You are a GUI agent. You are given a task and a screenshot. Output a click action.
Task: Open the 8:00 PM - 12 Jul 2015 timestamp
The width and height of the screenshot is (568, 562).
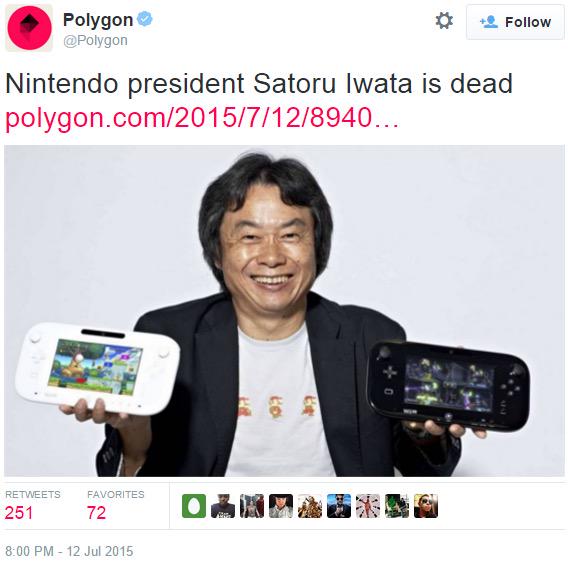[69, 551]
